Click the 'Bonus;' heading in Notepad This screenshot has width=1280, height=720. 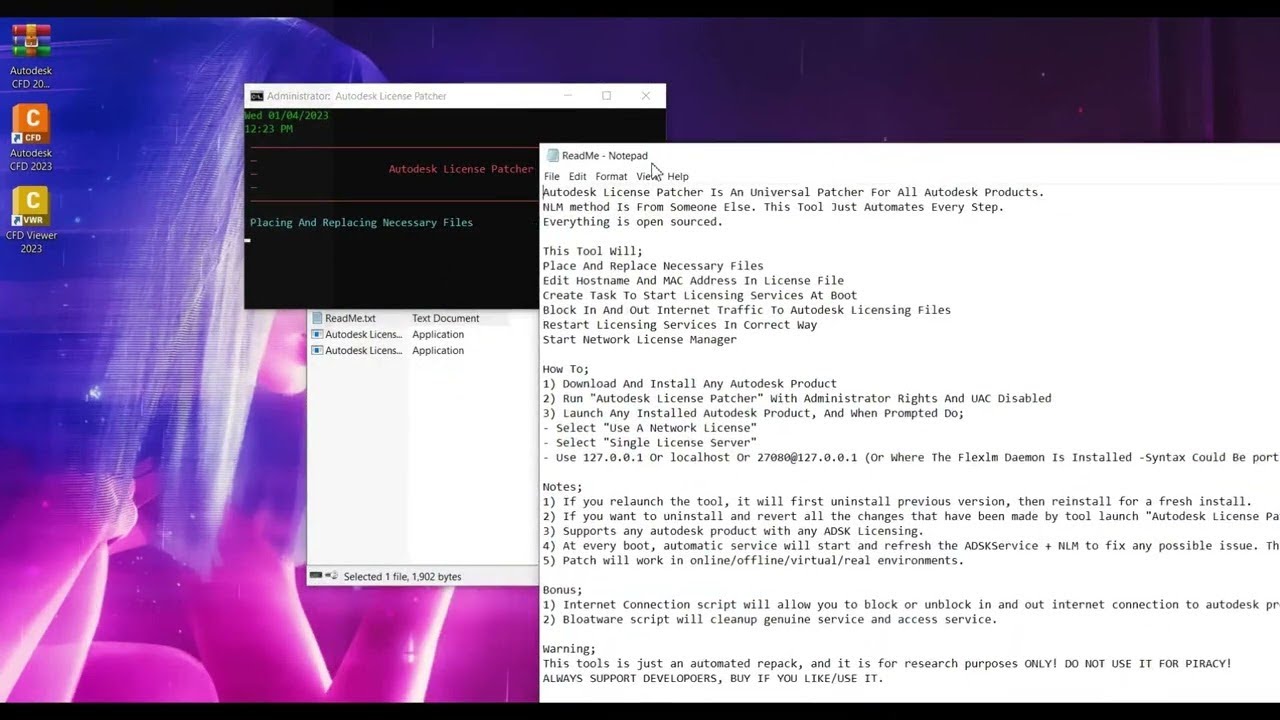pyautogui.click(x=562, y=590)
